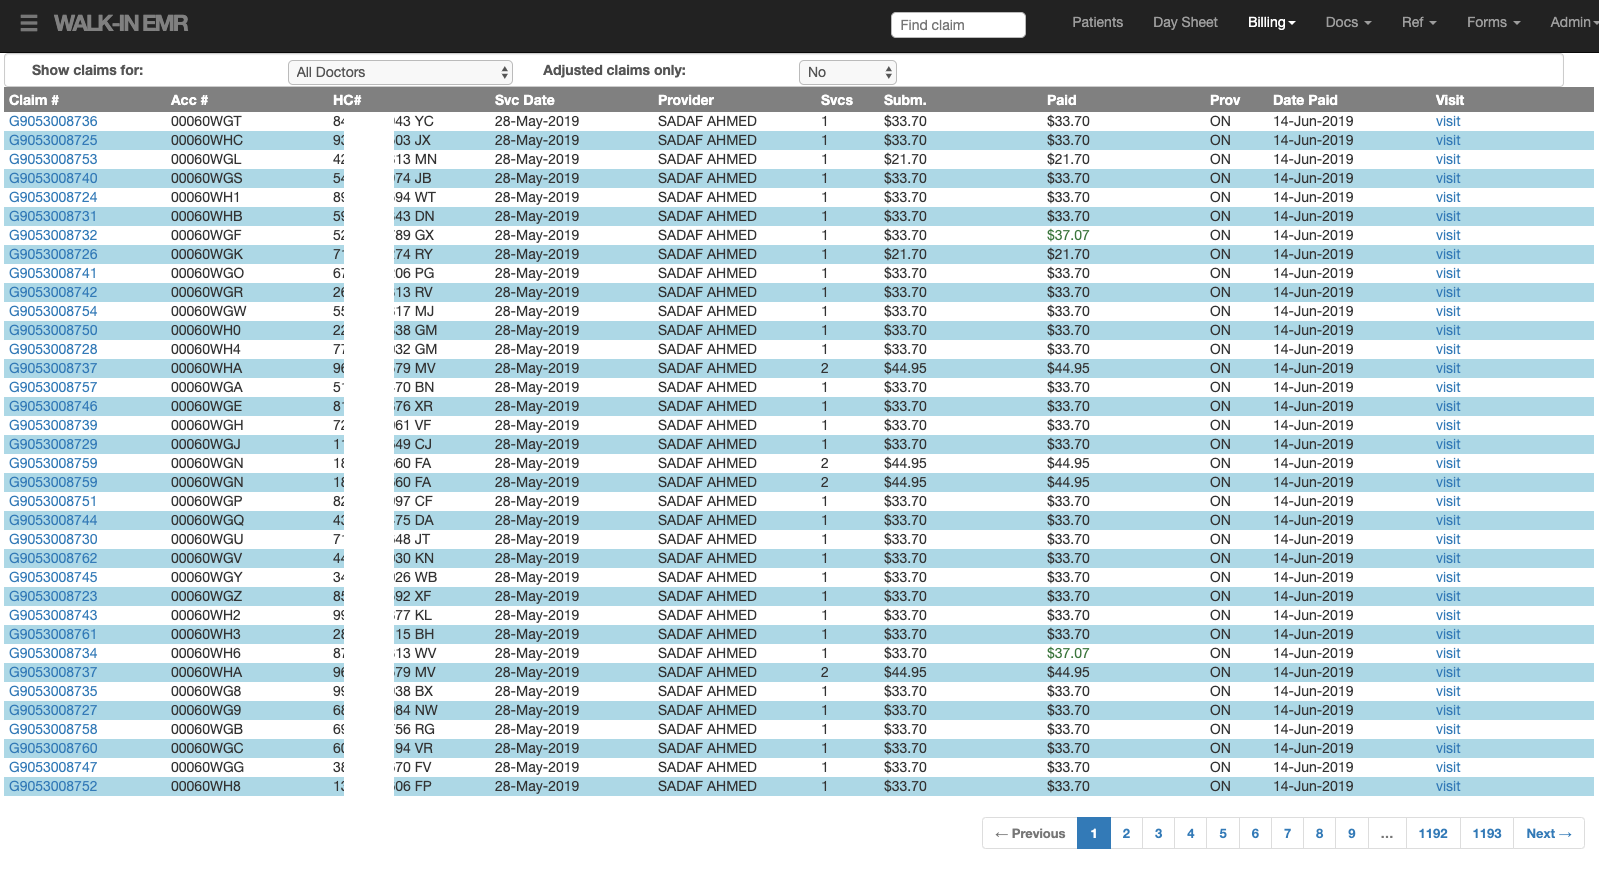This screenshot has height=884, width=1599.
Task: Click visit link for account 00060WHC
Action: click(1448, 140)
